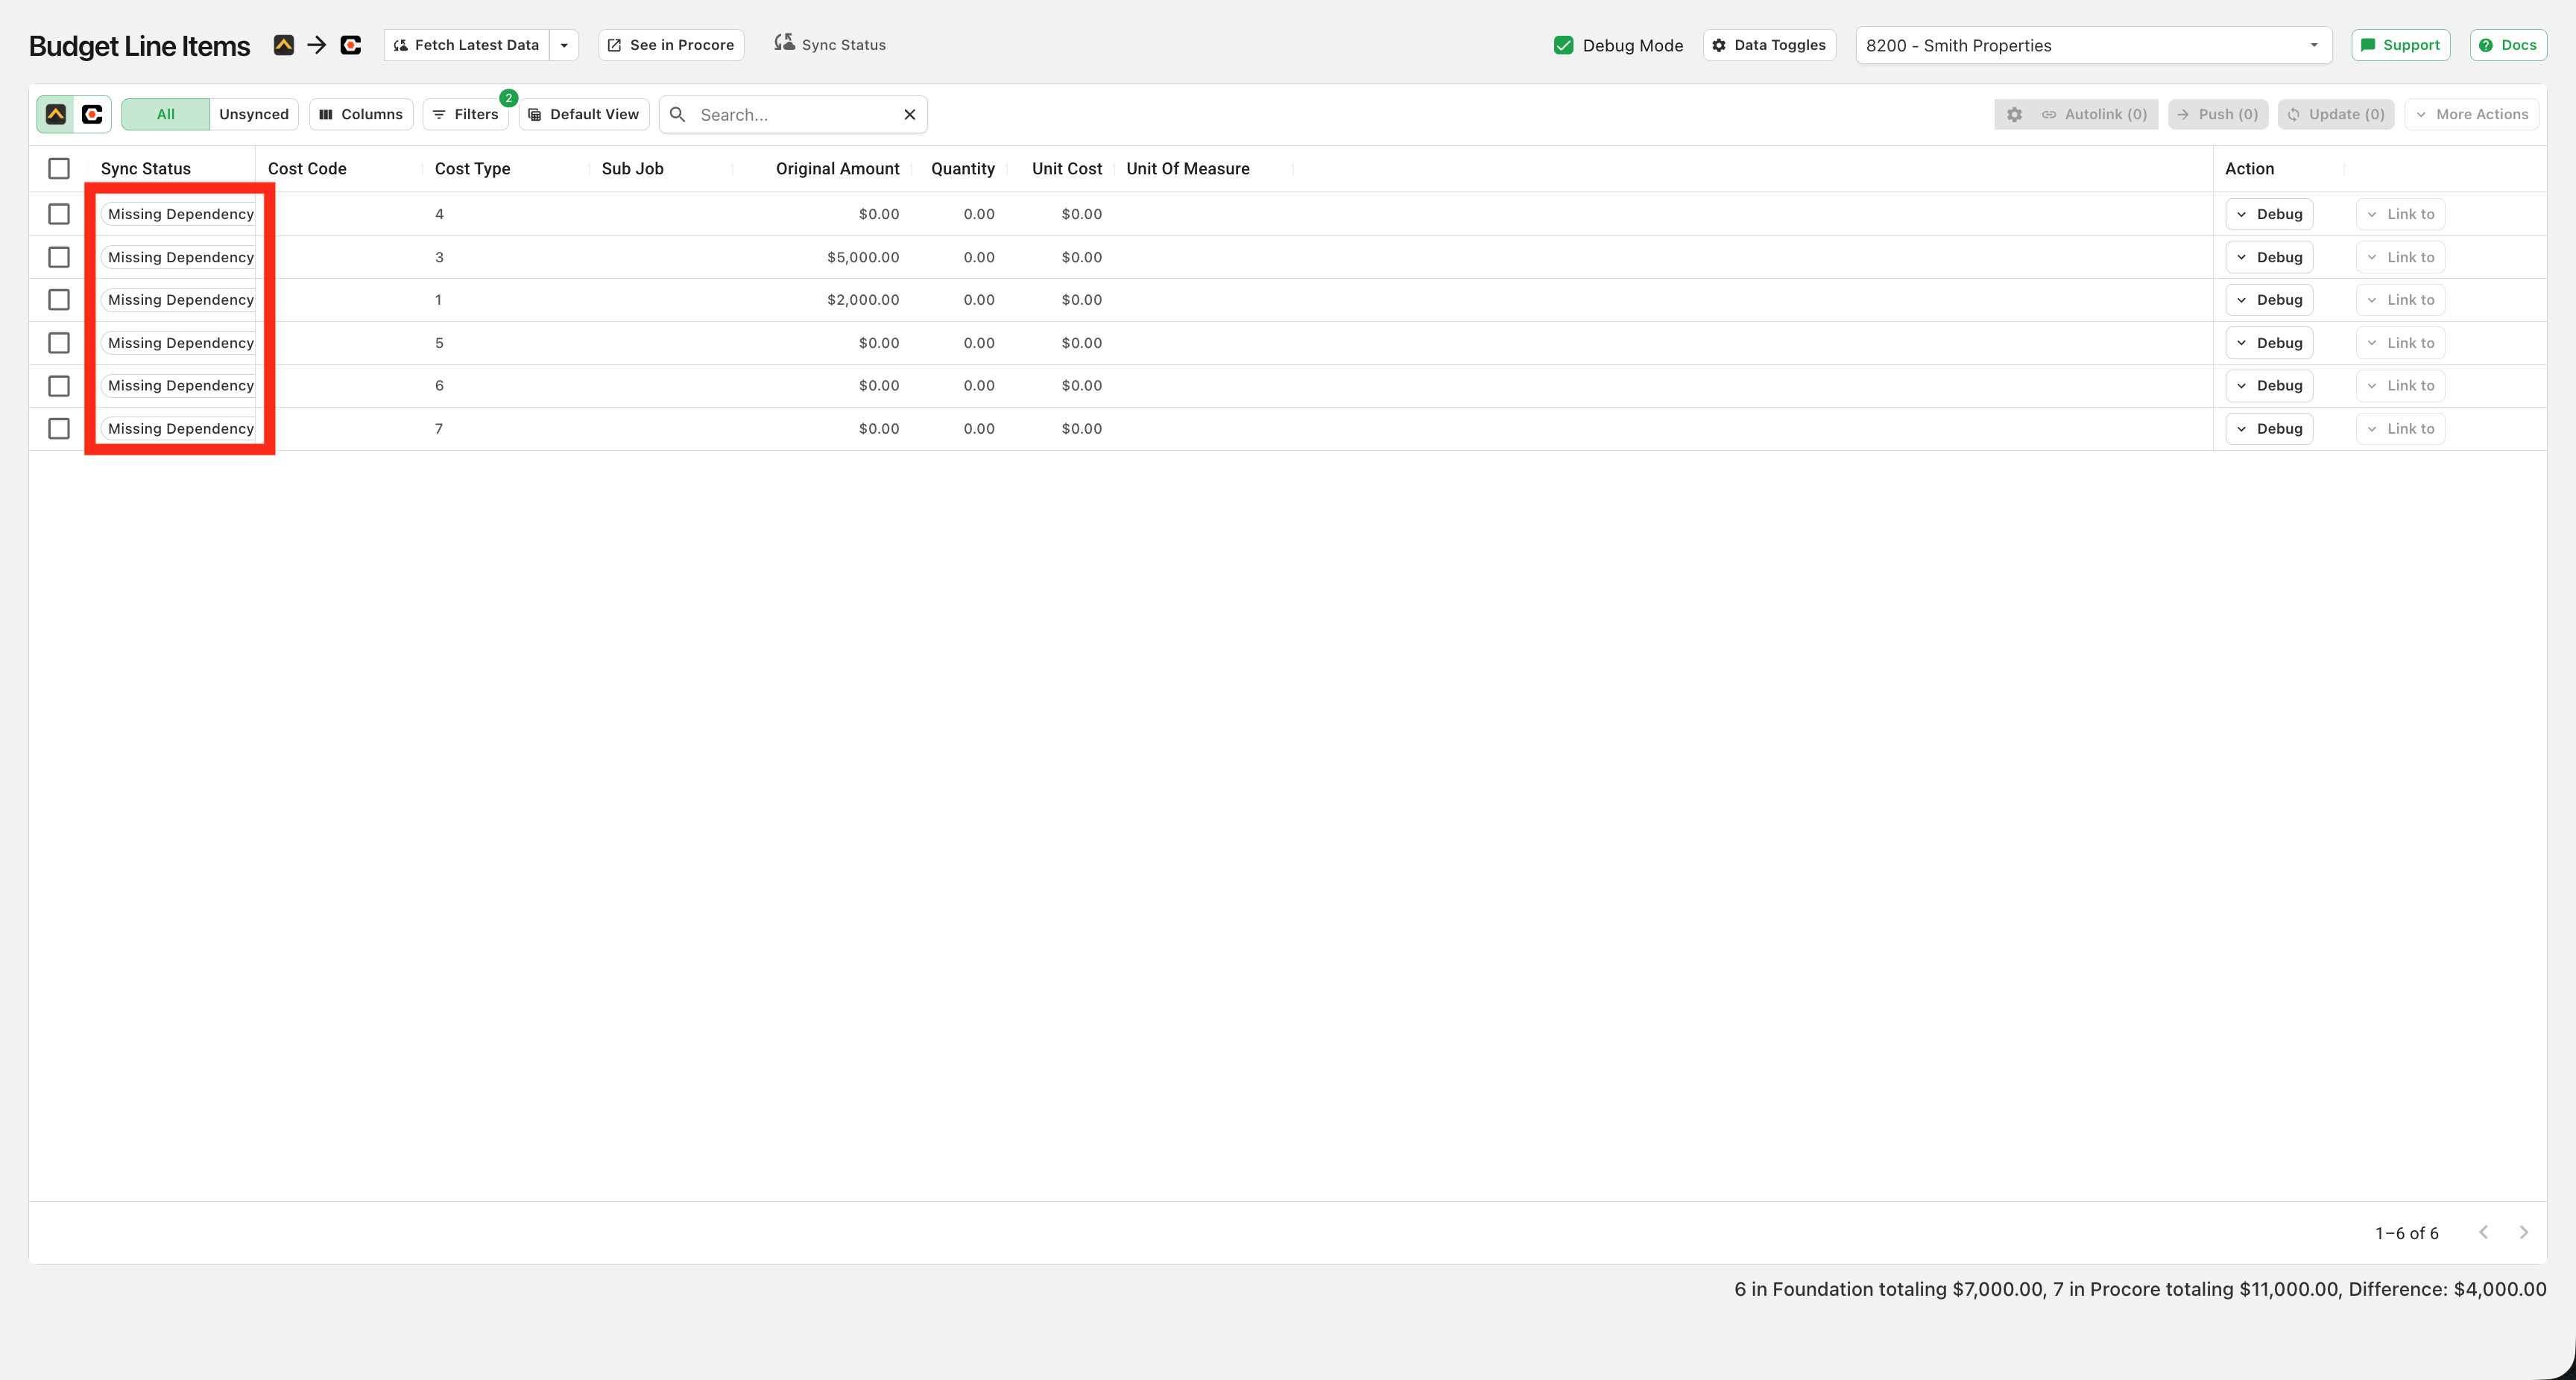Expand the dropdown arrow beside Fetch Latest Data

[x=564, y=45]
